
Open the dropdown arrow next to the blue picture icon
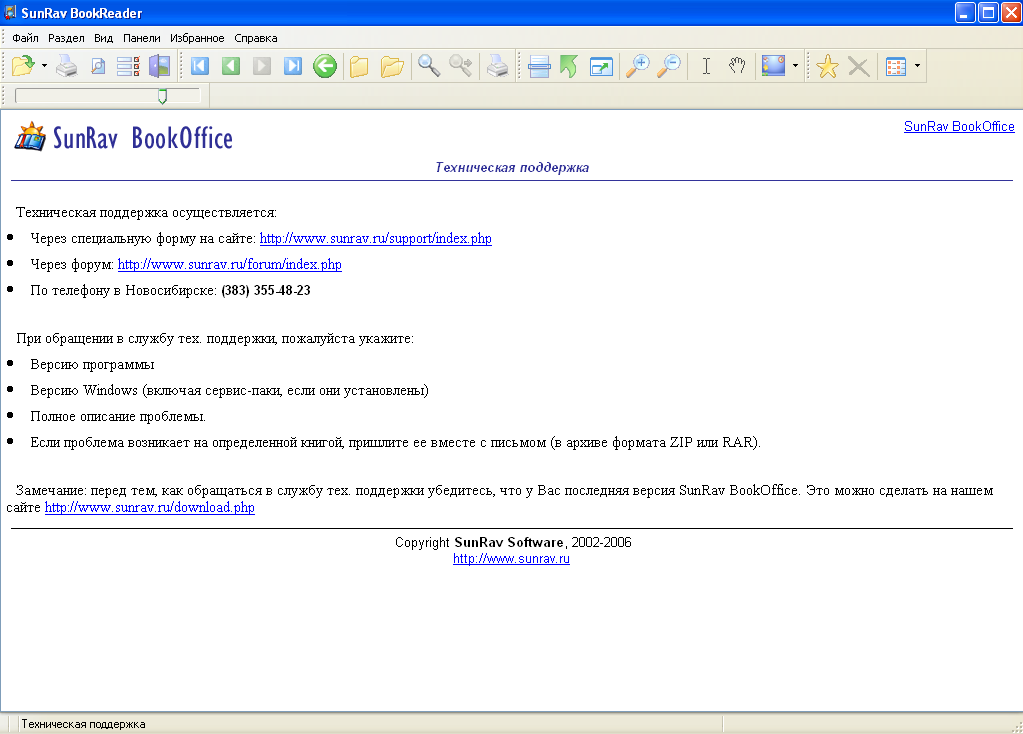click(795, 66)
